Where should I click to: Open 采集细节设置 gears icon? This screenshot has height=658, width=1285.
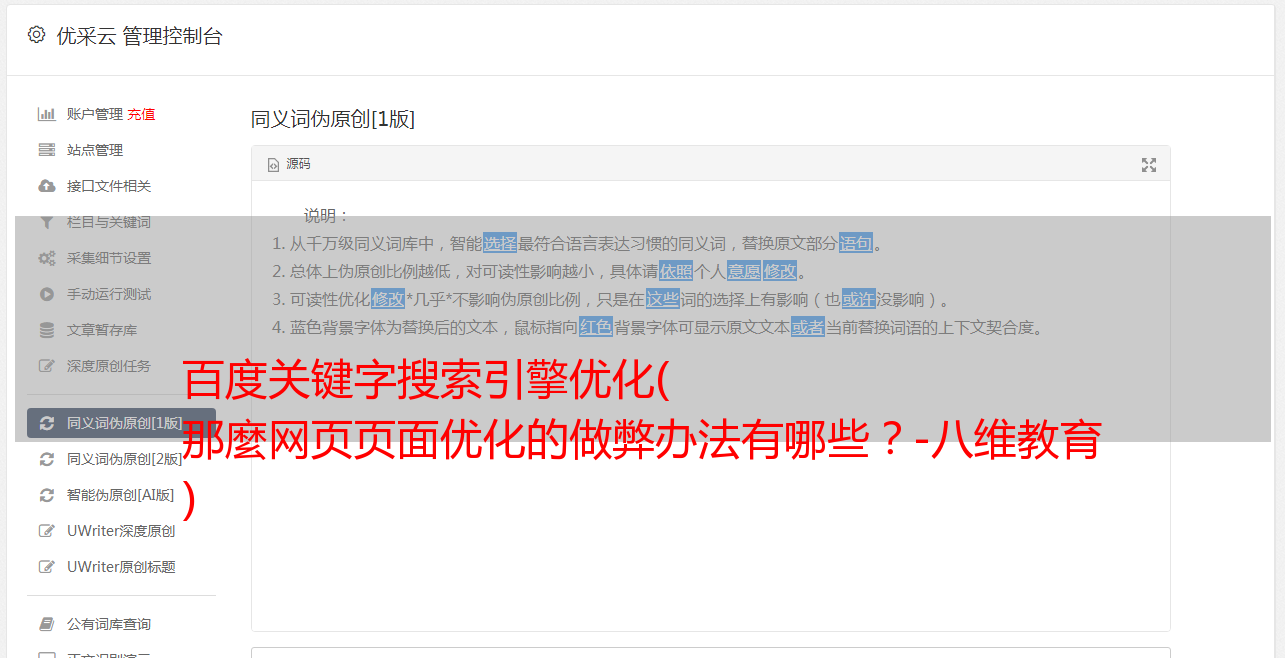point(46,258)
